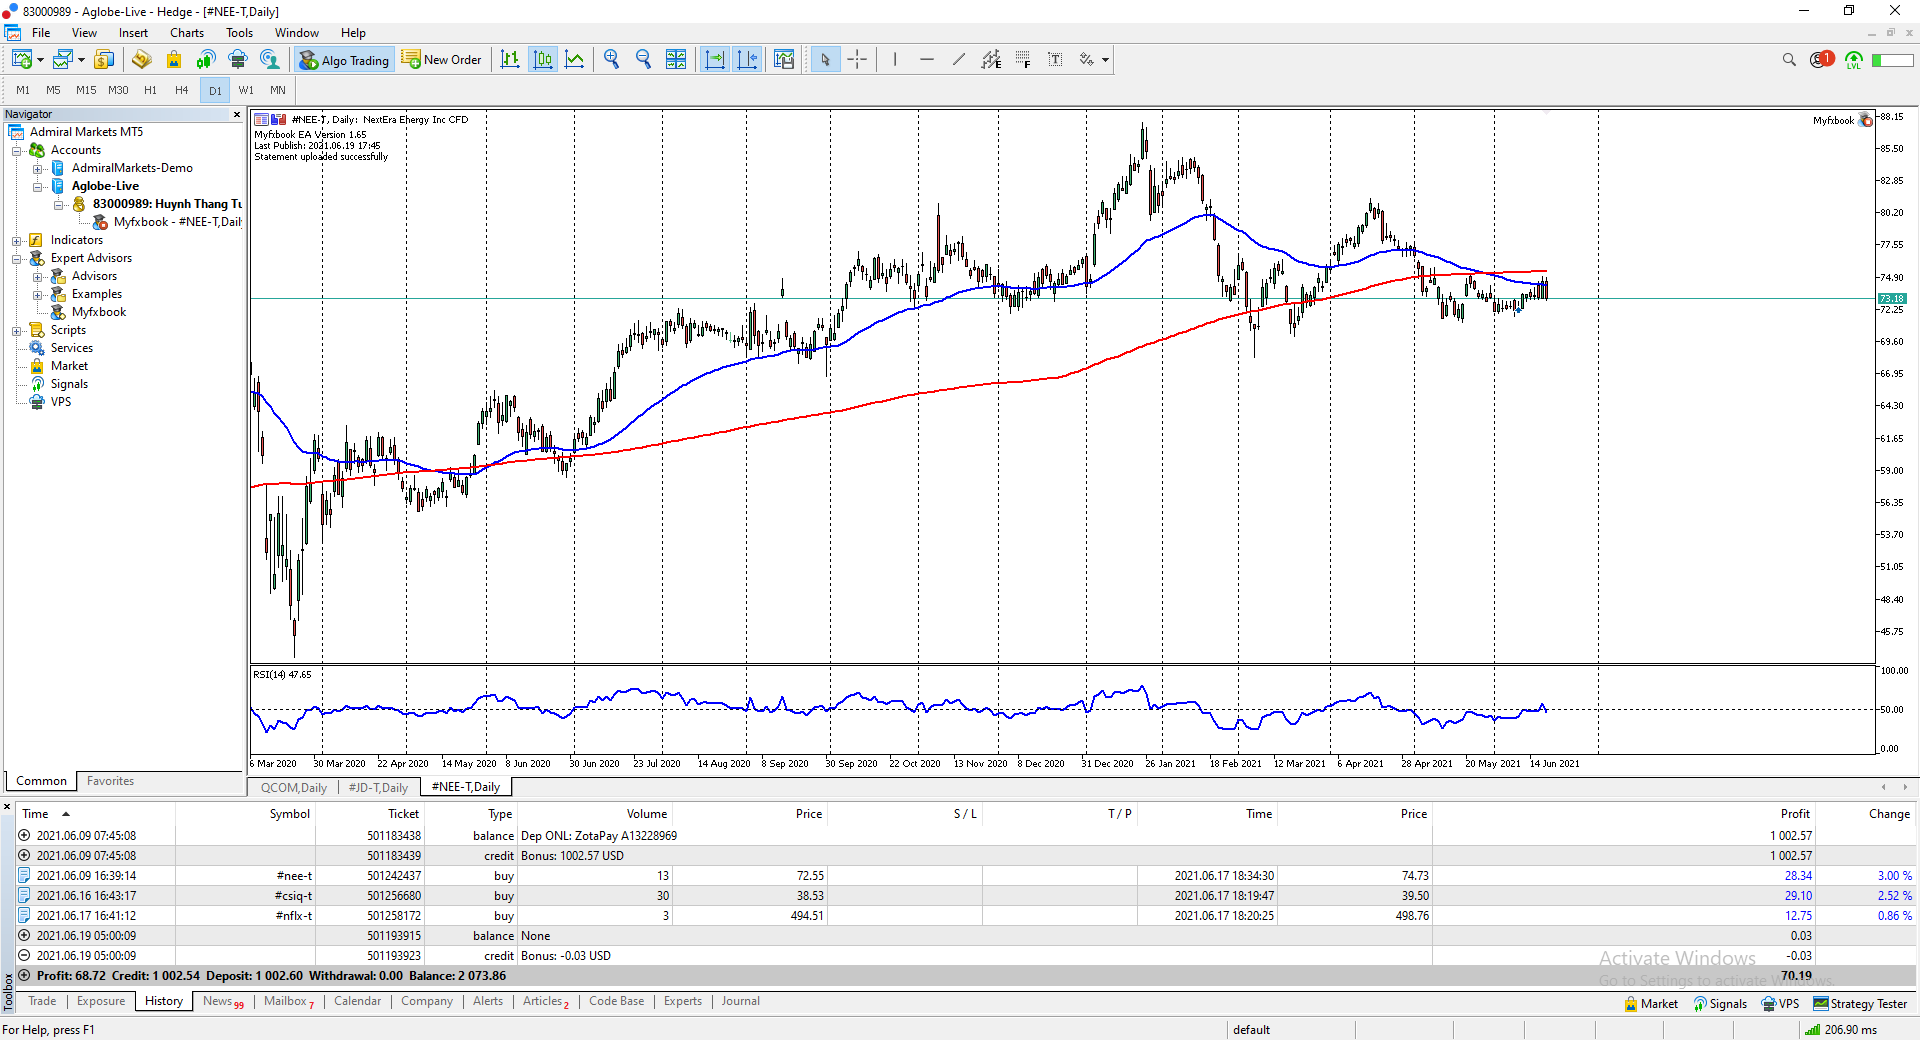Switch chart to bar chart icon
The image size is (1920, 1040).
[510, 60]
